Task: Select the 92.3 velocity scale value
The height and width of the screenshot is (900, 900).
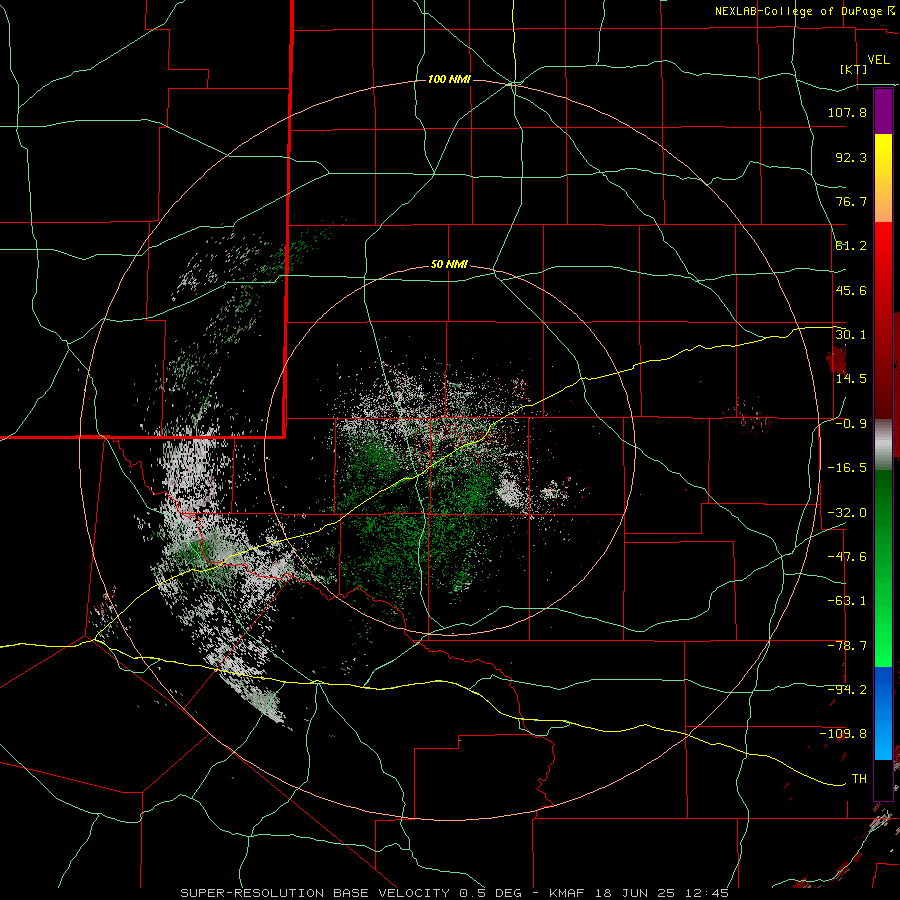Action: coord(851,157)
